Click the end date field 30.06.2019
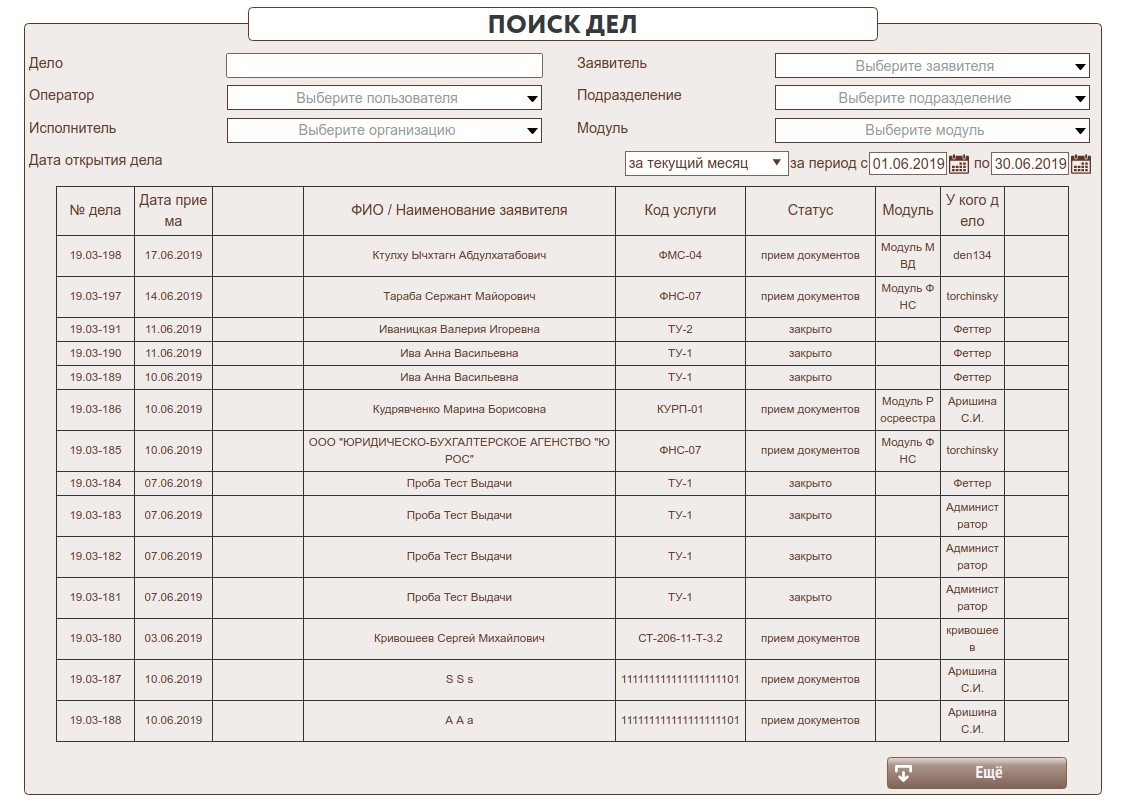Viewport: 1124px width, 805px height. (x=1029, y=164)
